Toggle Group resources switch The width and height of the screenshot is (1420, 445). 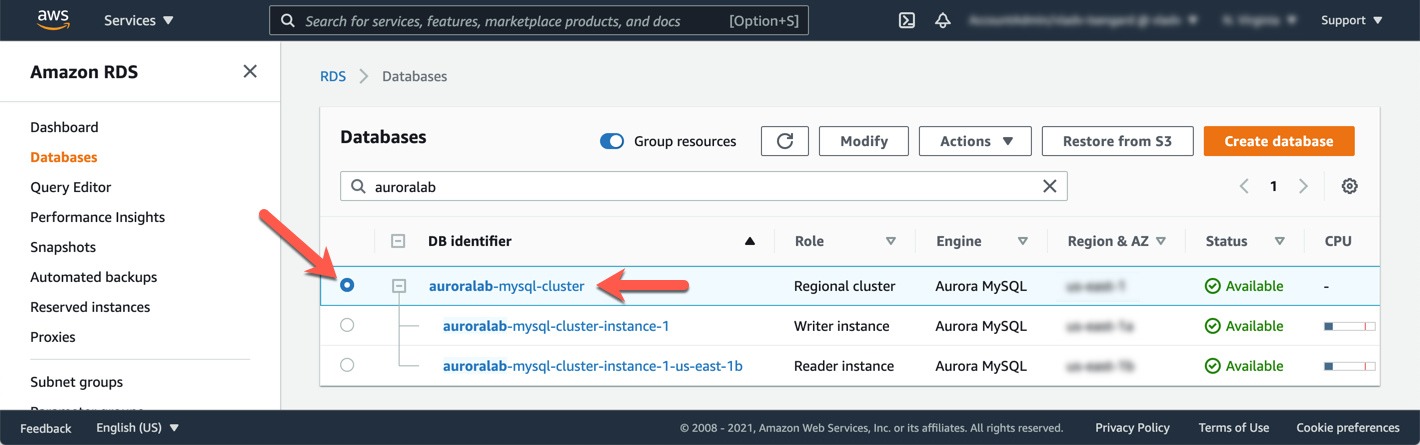coord(612,141)
